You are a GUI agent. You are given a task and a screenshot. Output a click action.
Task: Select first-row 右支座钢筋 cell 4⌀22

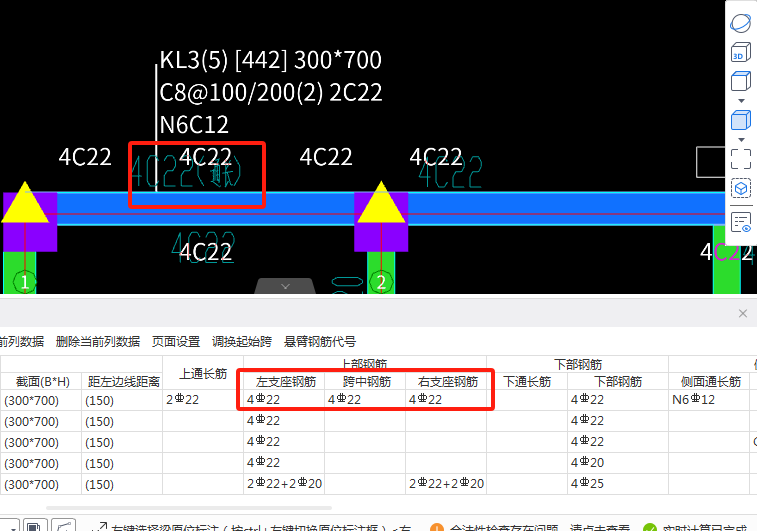tap(446, 400)
